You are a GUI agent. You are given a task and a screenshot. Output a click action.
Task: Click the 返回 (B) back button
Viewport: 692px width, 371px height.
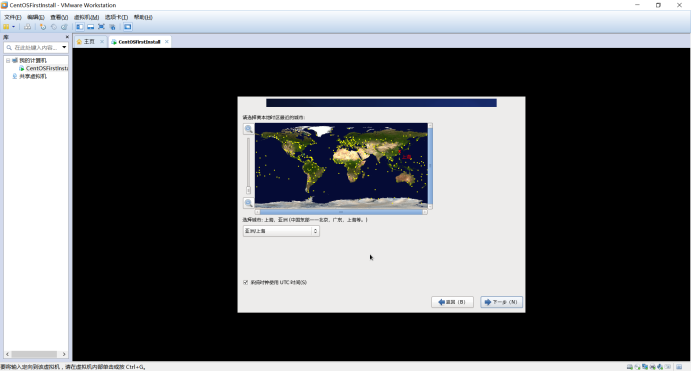pos(452,302)
